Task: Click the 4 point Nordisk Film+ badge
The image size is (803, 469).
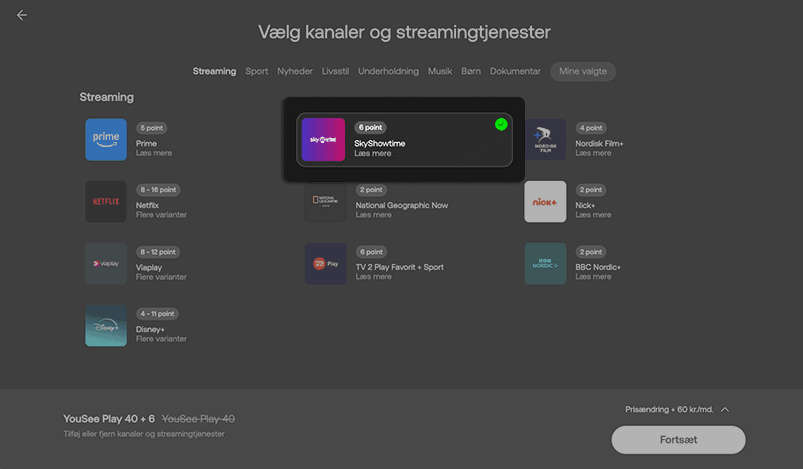Action: [591, 128]
